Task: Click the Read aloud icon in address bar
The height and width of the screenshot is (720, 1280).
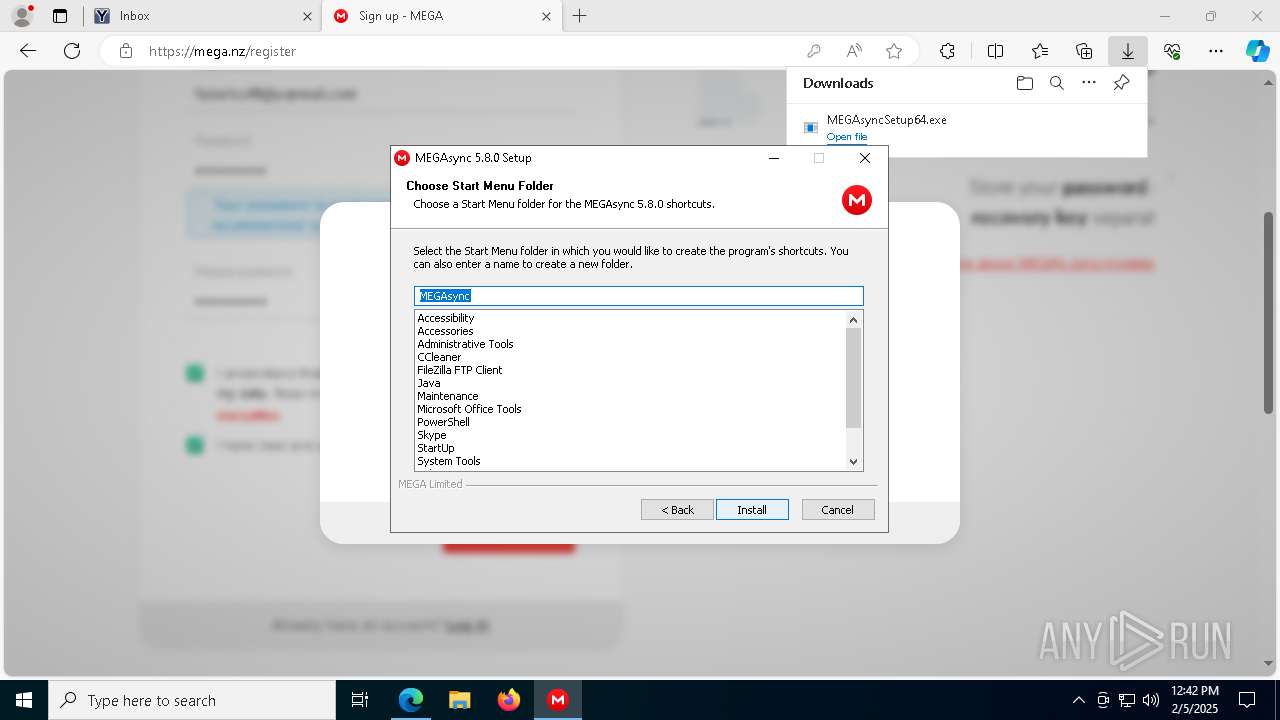Action: [x=854, y=51]
